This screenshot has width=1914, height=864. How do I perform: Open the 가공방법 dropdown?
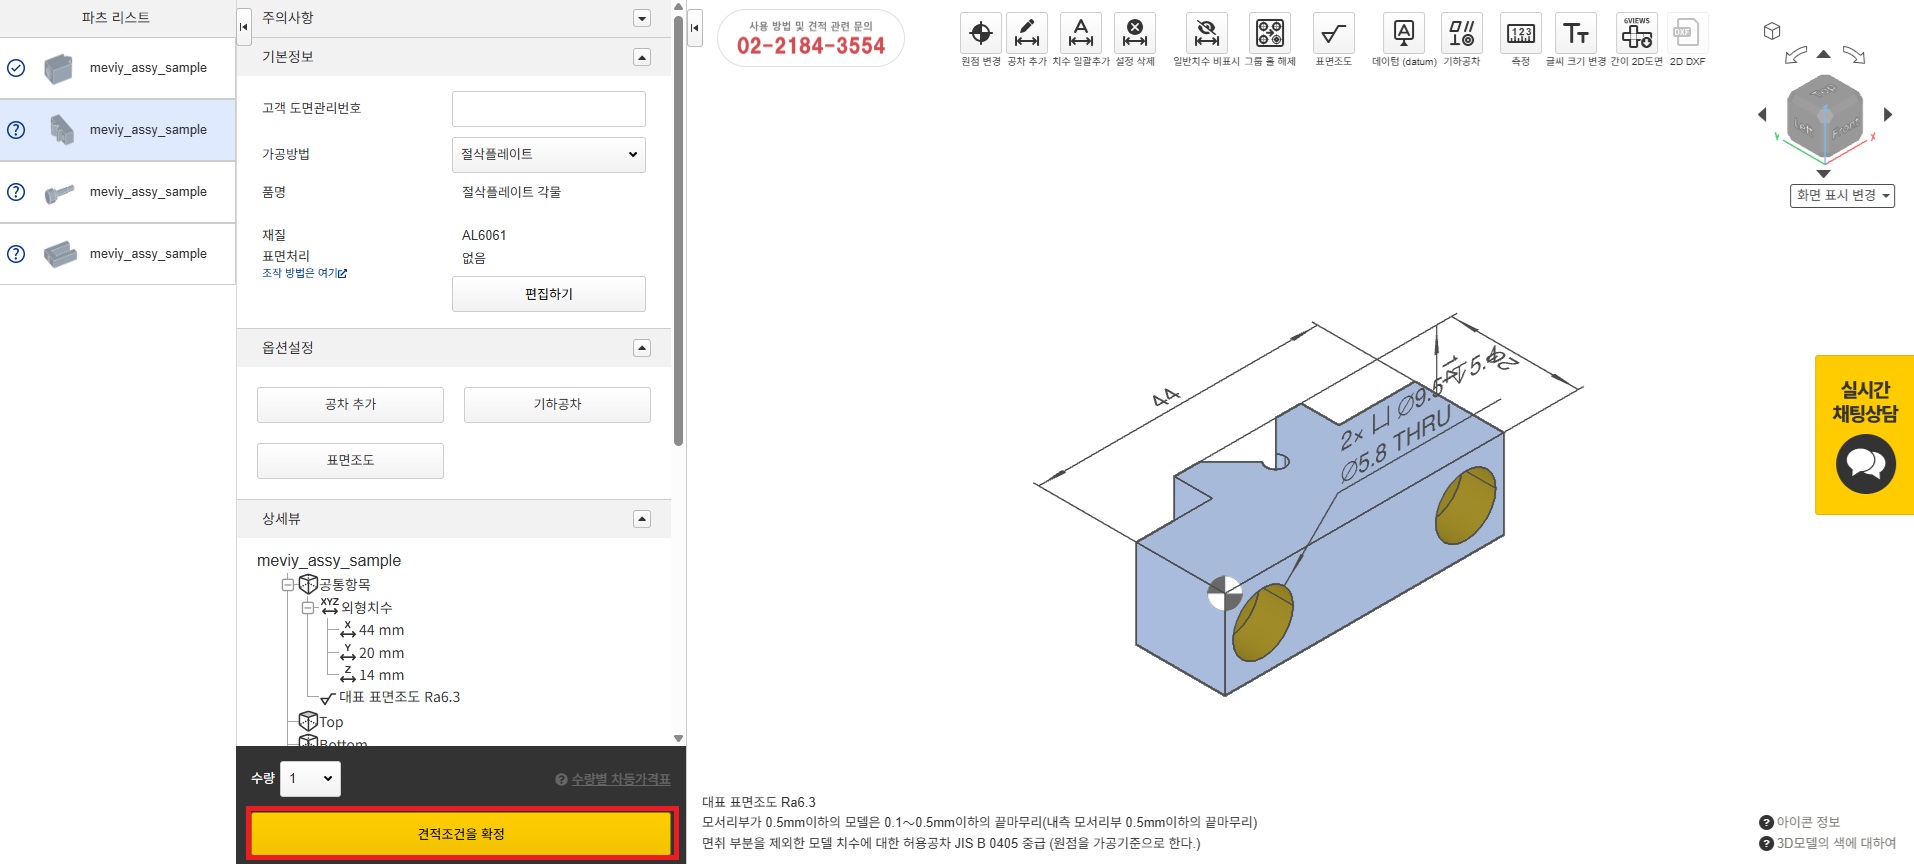tap(548, 155)
